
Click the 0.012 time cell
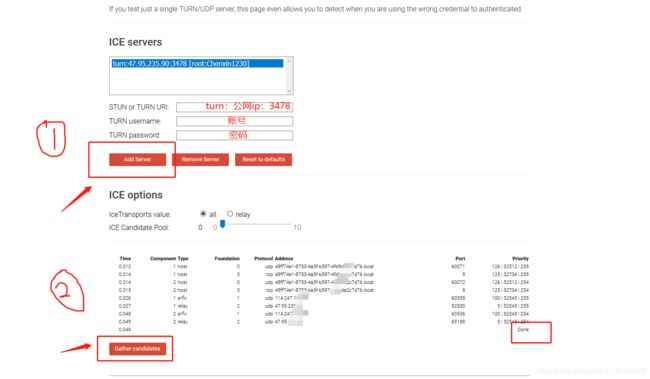click(125, 267)
